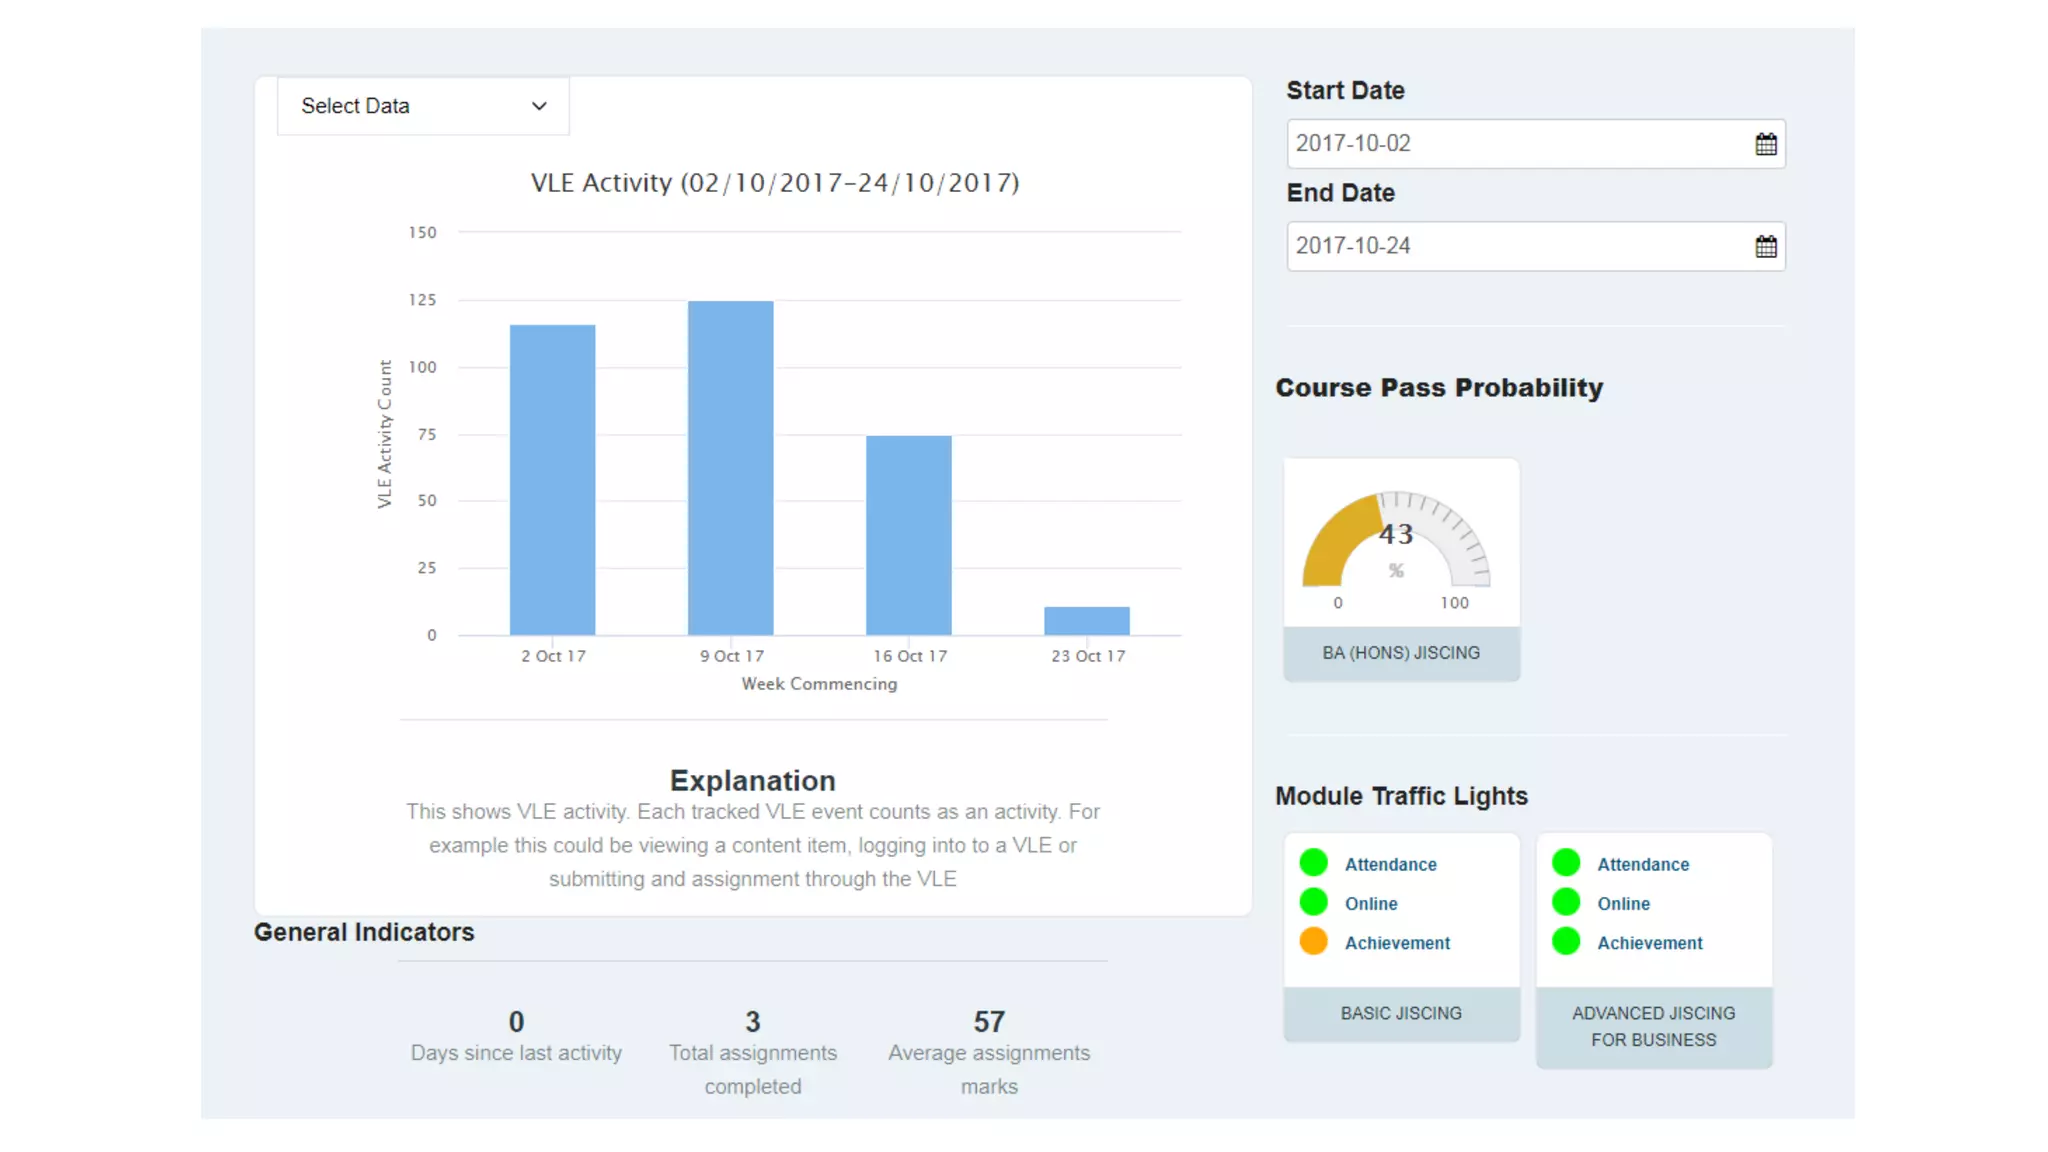The width and height of the screenshot is (2048, 1152).
Task: Click Advanced Jiscing green Attendance light
Action: pos(1566,862)
